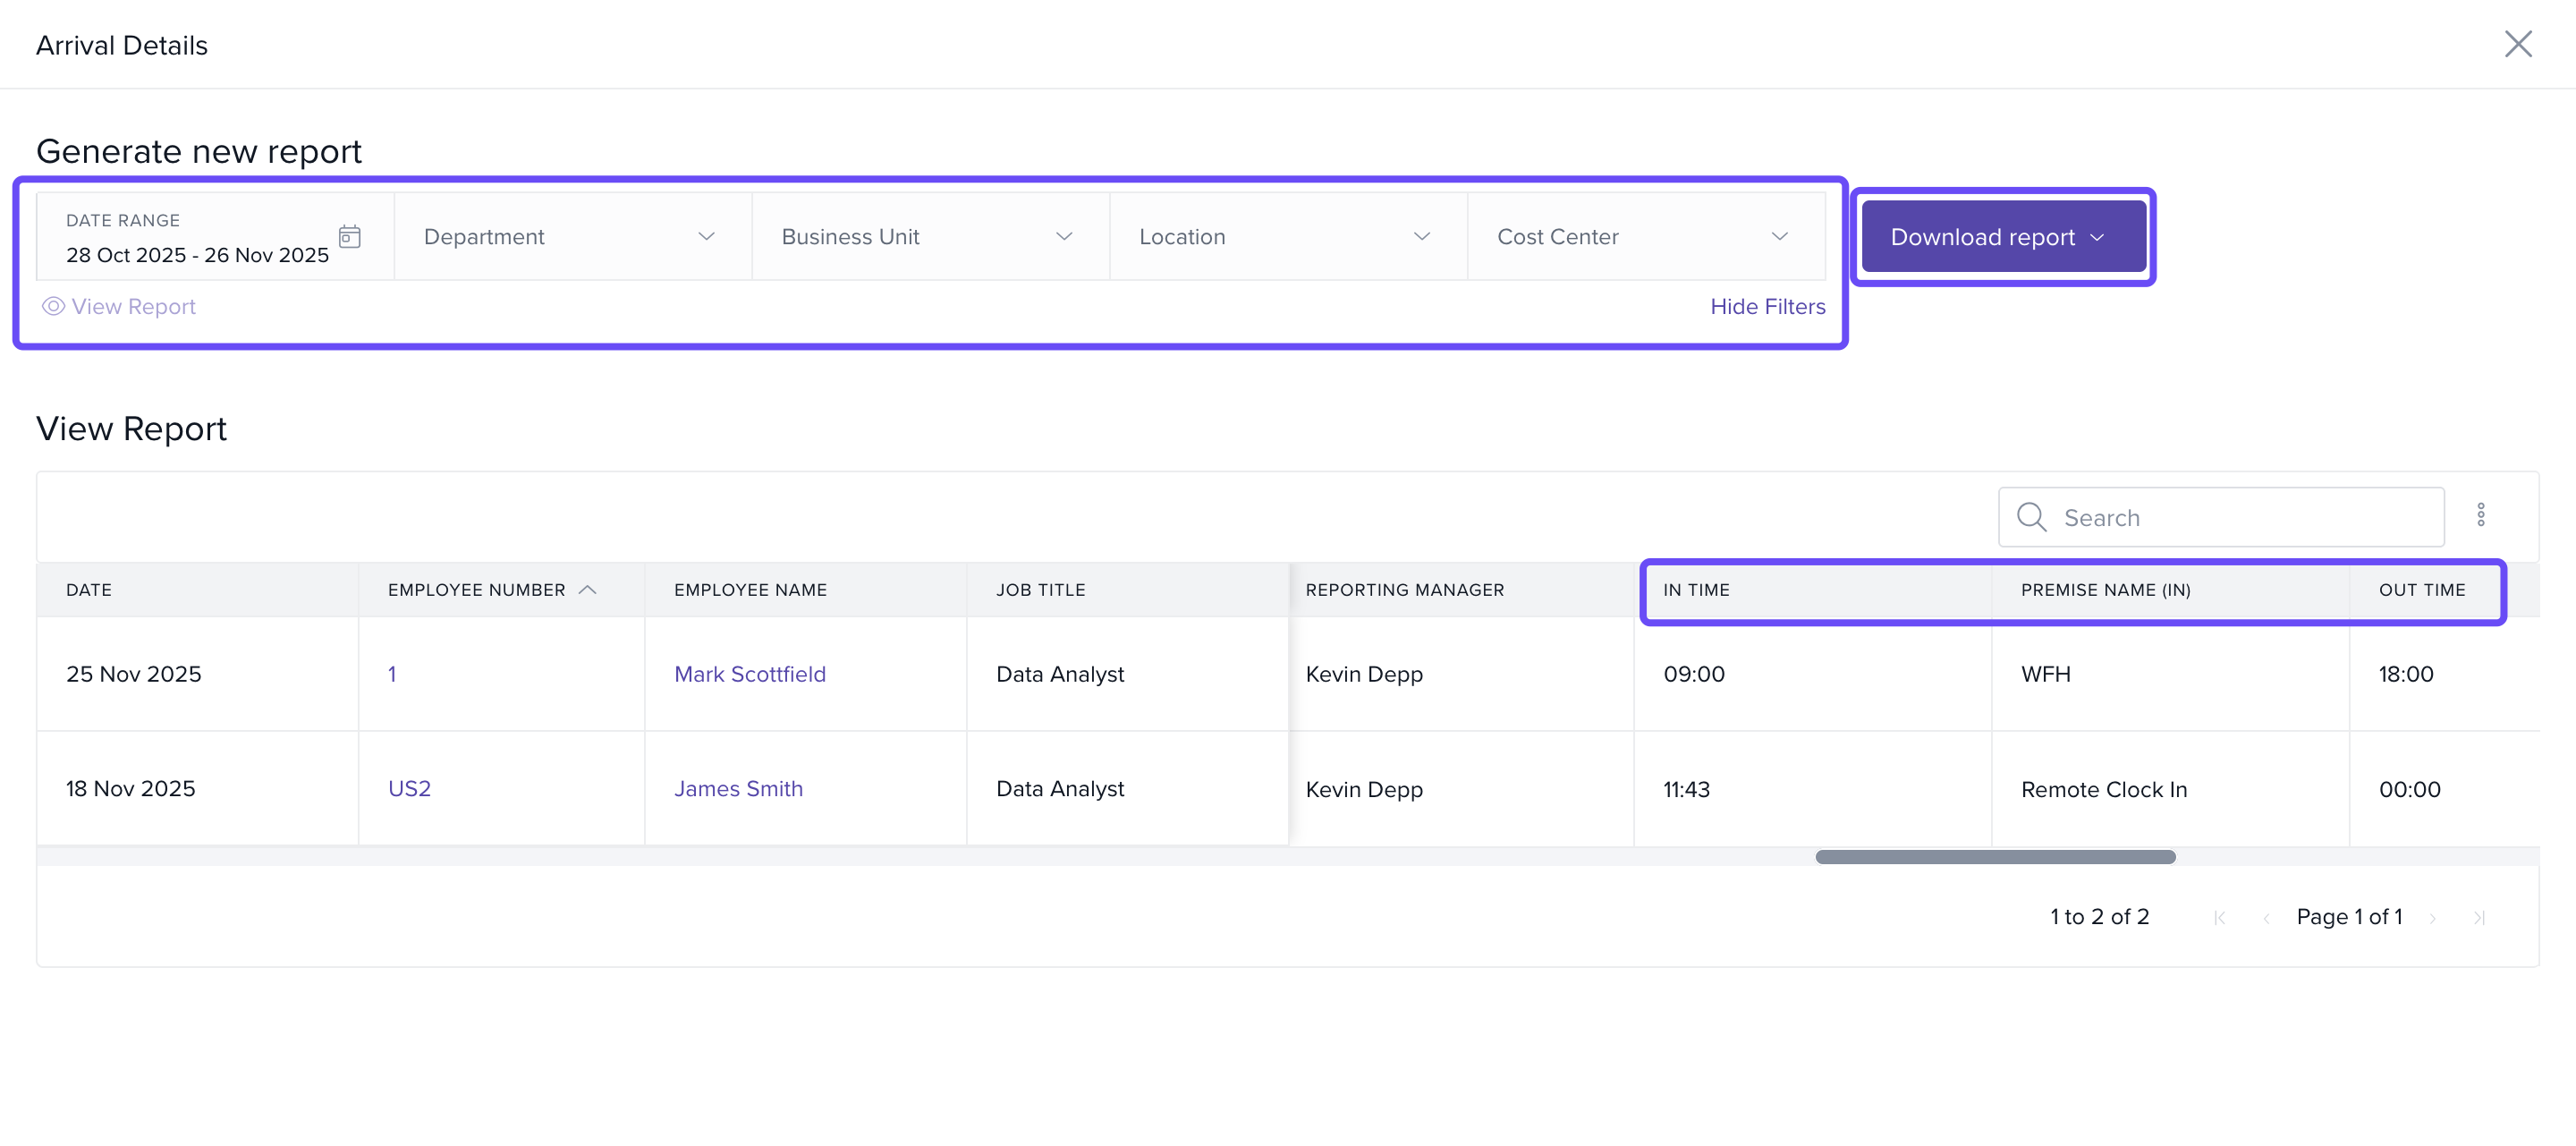Open the Business Unit dropdown
This screenshot has width=2576, height=1146.
(930, 237)
